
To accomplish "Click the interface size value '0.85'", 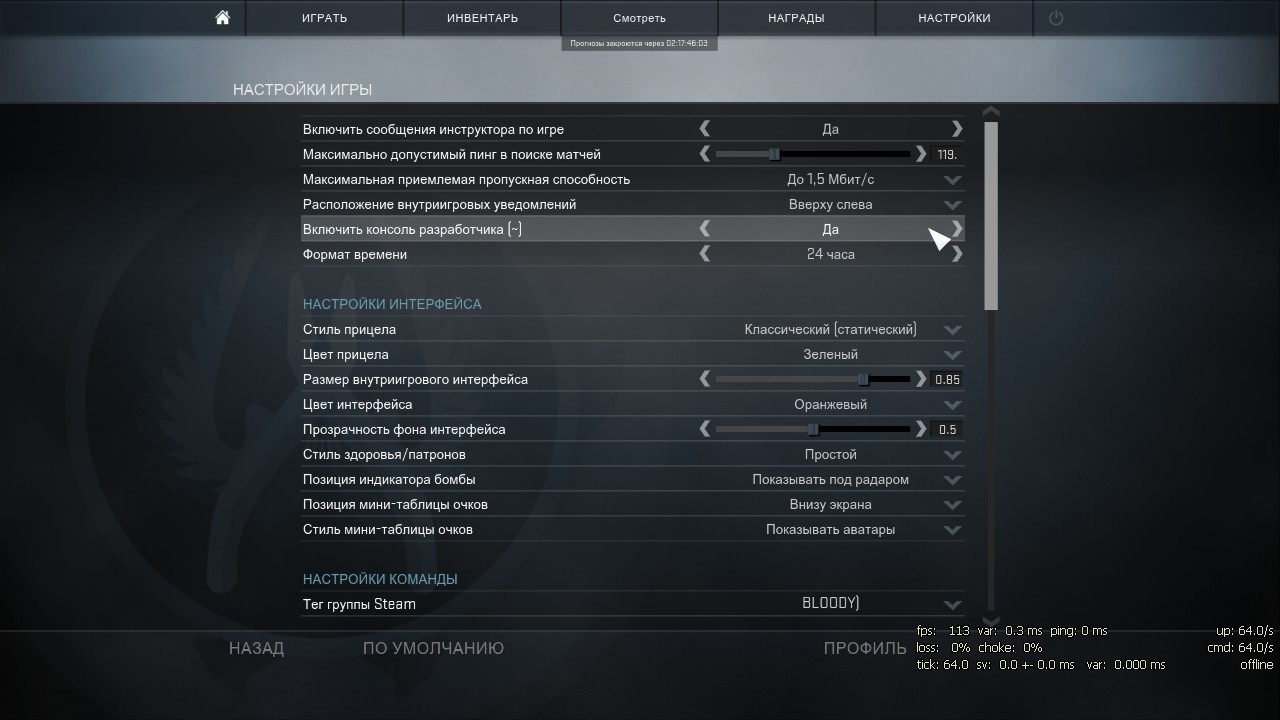I will point(947,379).
